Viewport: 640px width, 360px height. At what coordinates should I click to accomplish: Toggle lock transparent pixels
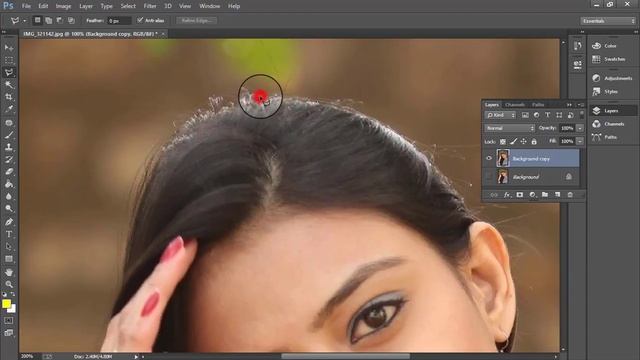503,141
